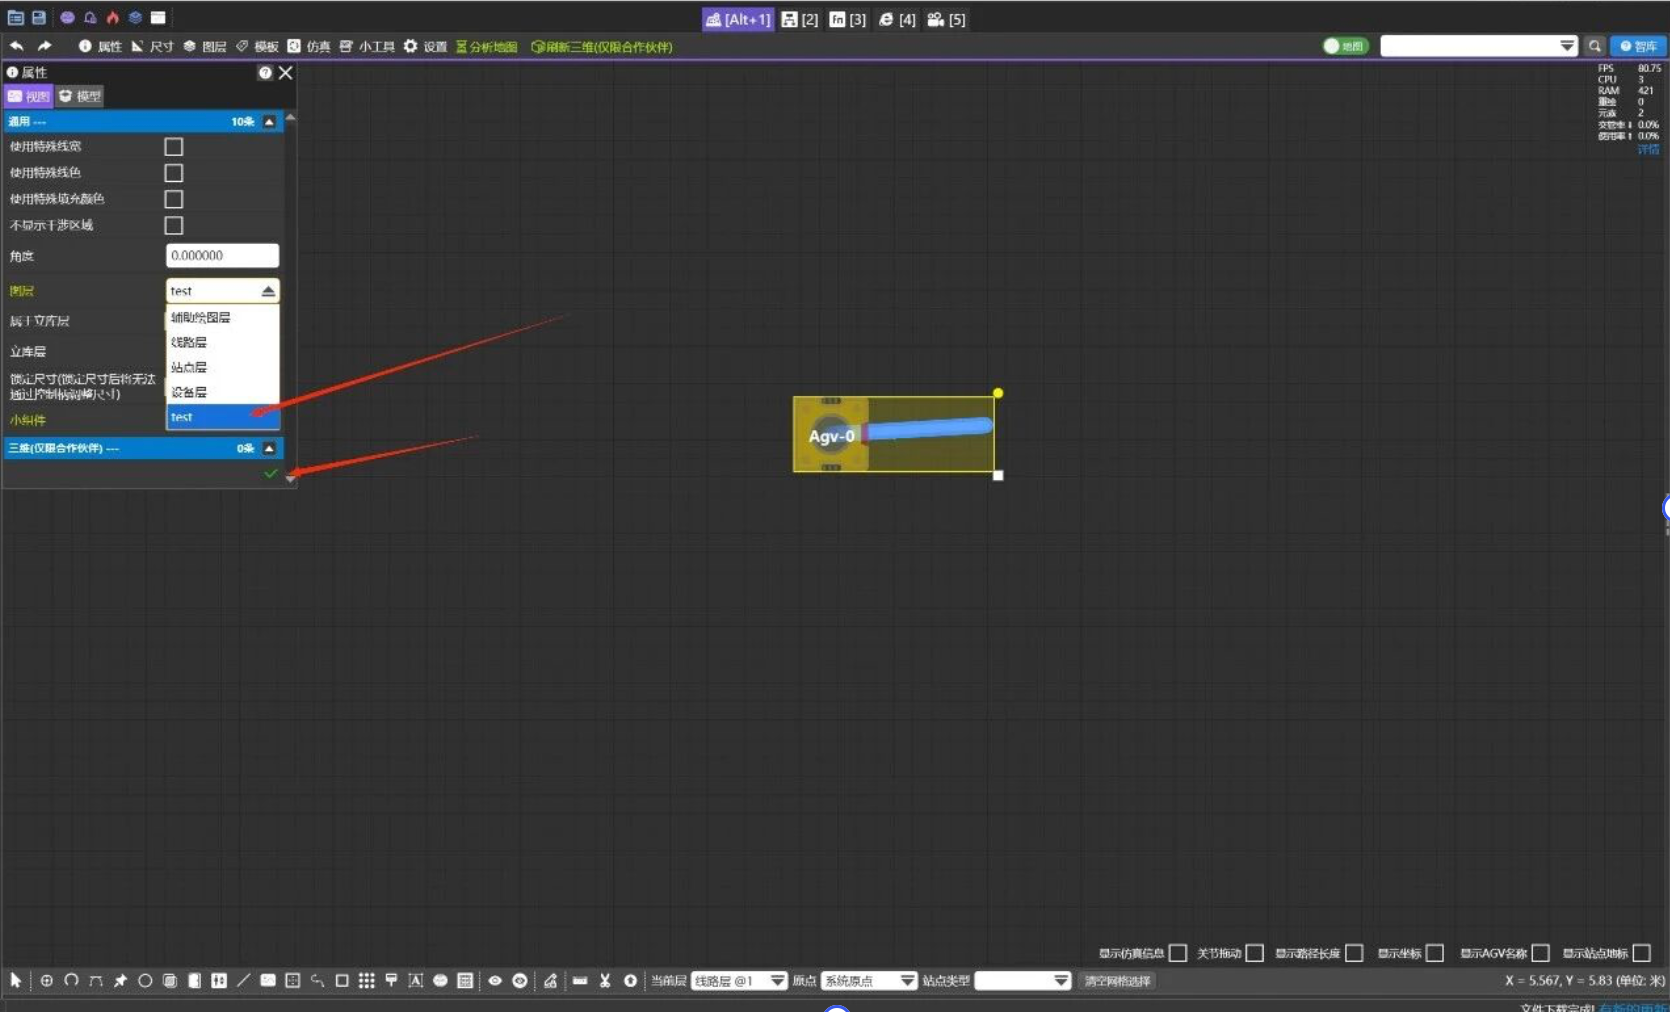Collapse the 通用 section expander
The width and height of the screenshot is (1670, 1012).
point(269,122)
